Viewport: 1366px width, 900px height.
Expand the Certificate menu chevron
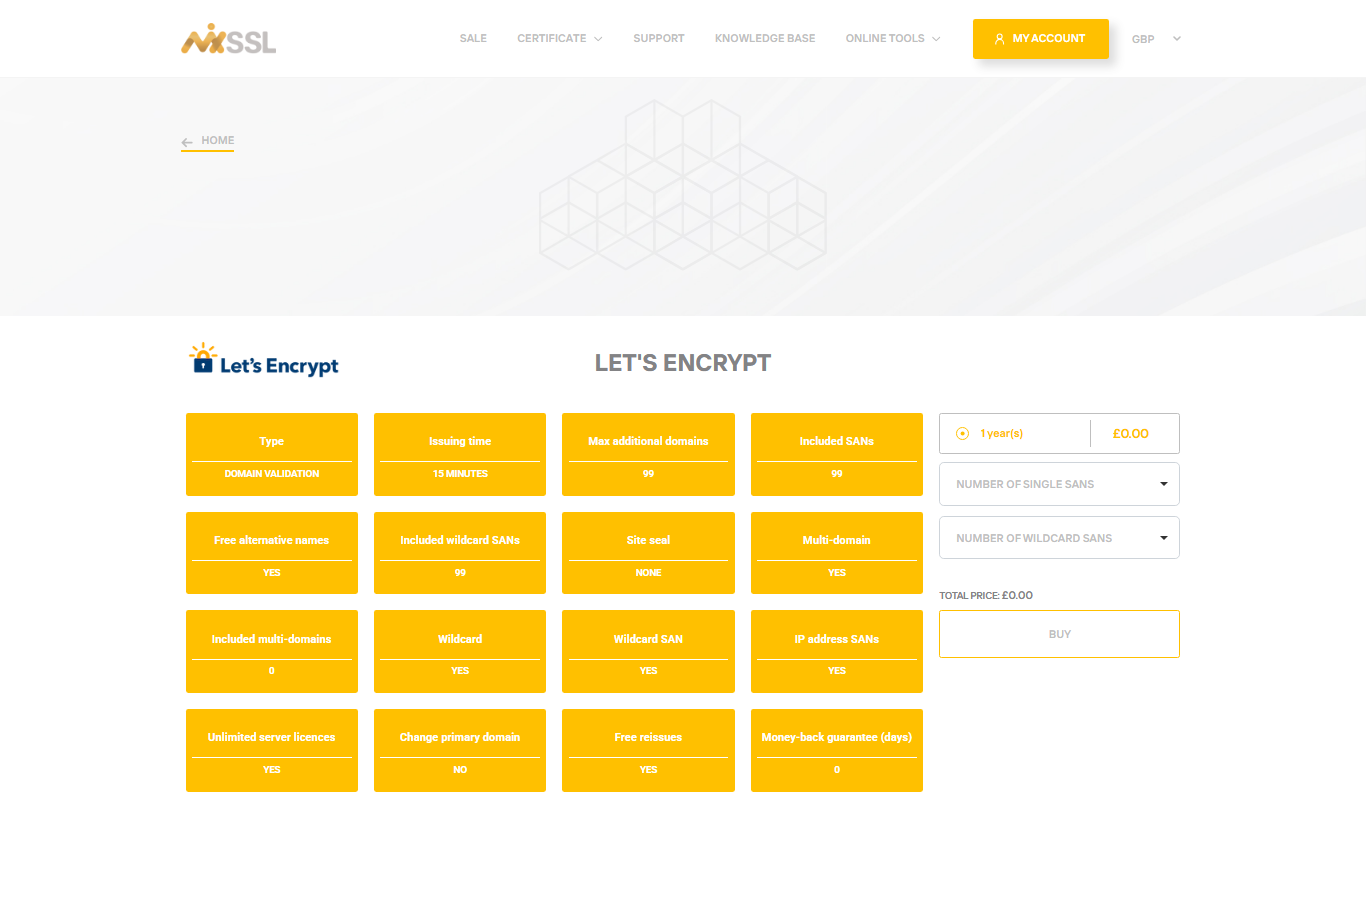coord(598,39)
